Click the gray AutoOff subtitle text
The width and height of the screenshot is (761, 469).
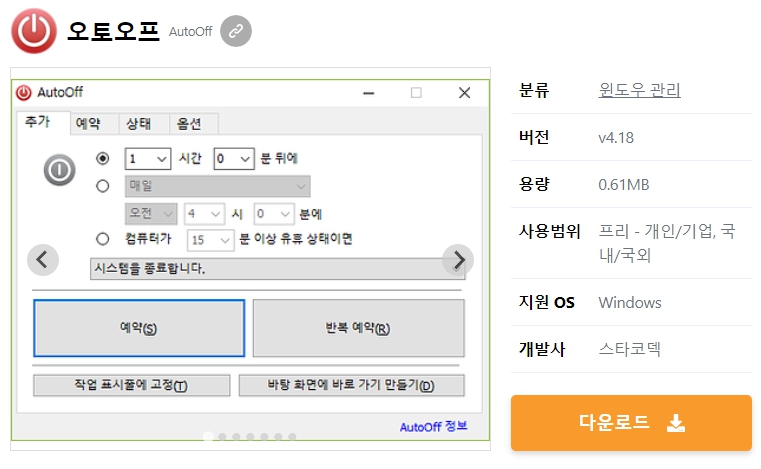pyautogui.click(x=190, y=32)
